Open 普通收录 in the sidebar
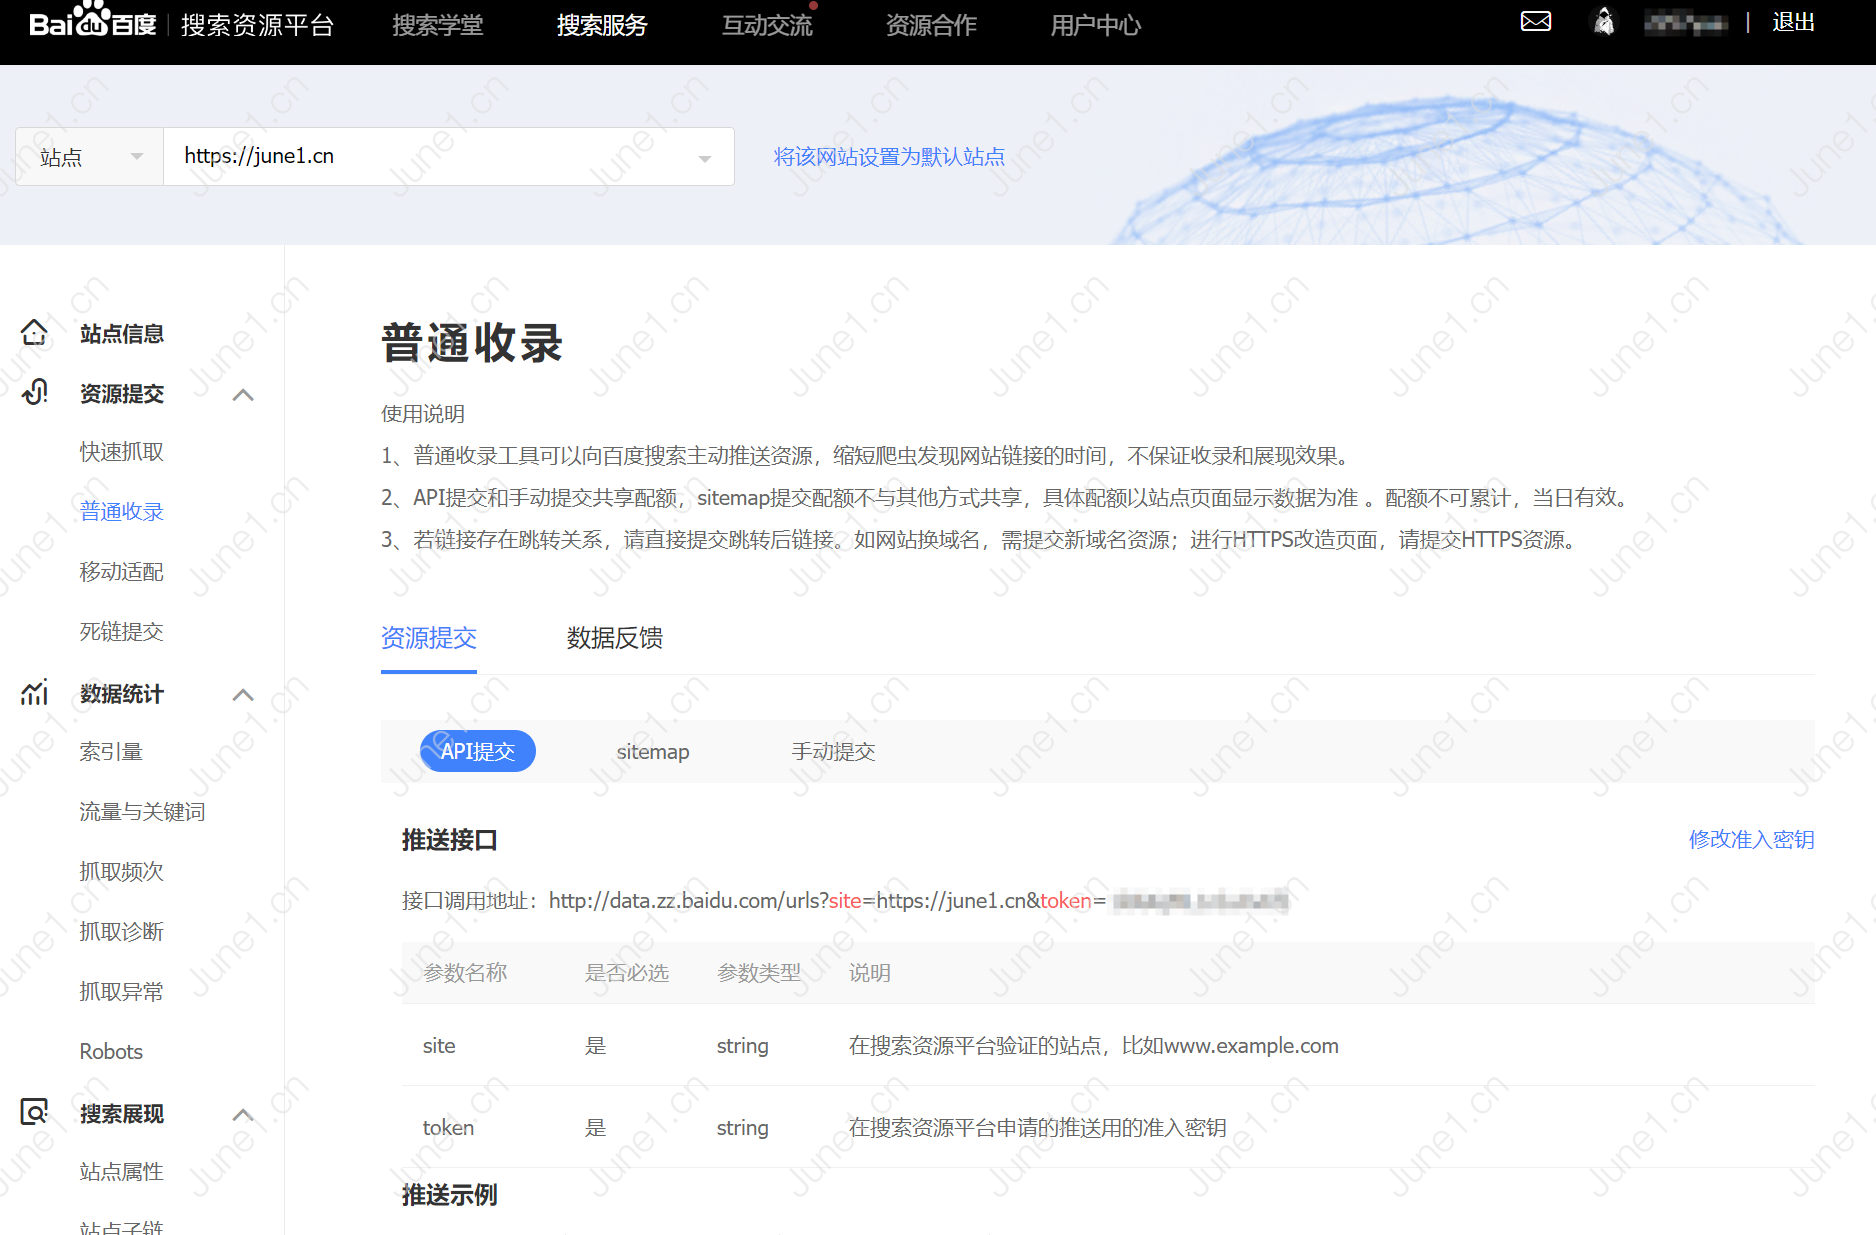 coord(122,512)
